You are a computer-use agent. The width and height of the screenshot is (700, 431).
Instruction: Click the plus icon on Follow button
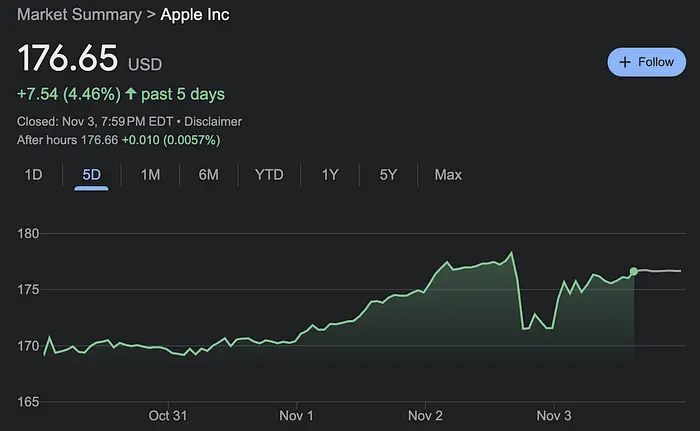625,62
